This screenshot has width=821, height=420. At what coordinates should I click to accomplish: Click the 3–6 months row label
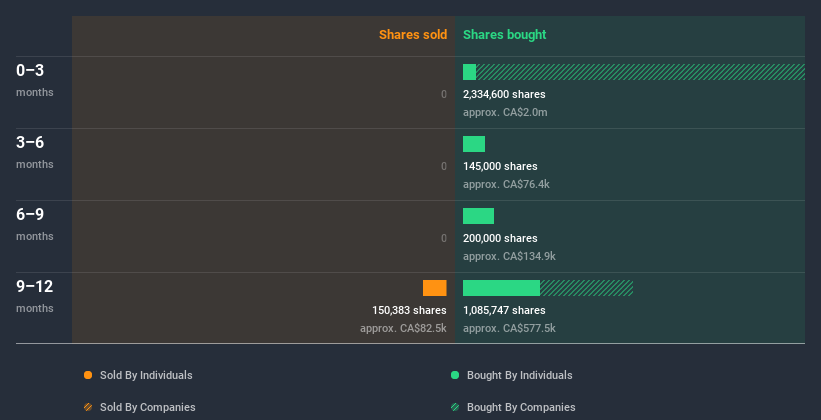click(35, 152)
